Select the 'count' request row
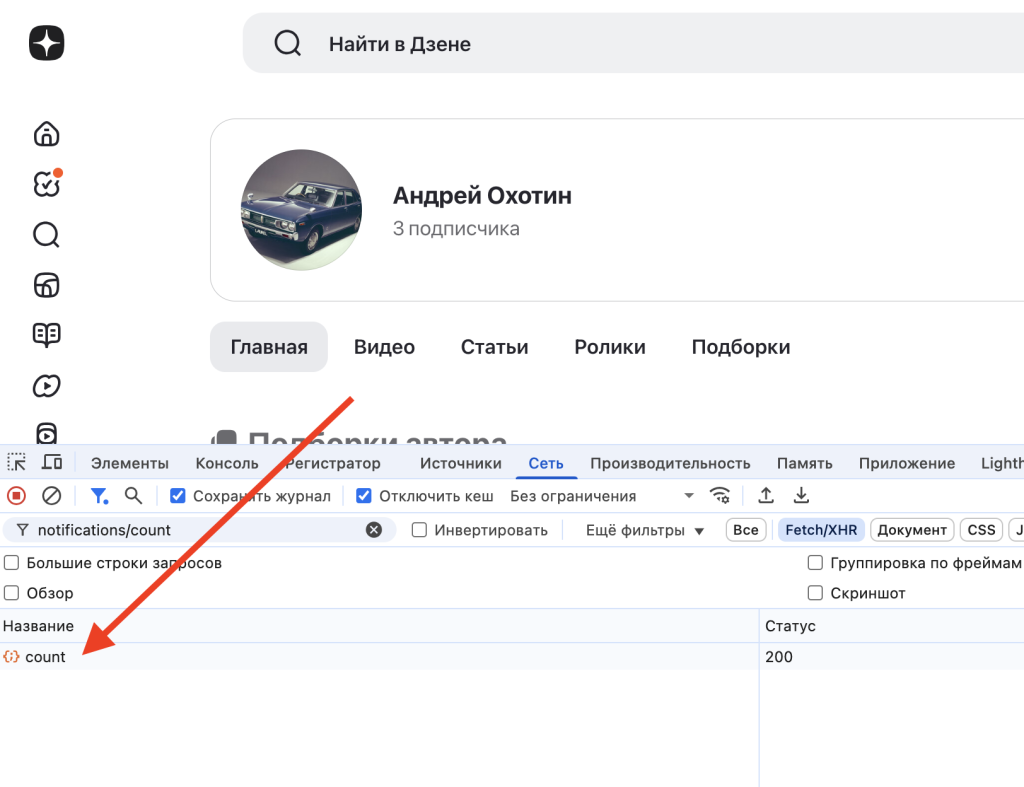 45,657
